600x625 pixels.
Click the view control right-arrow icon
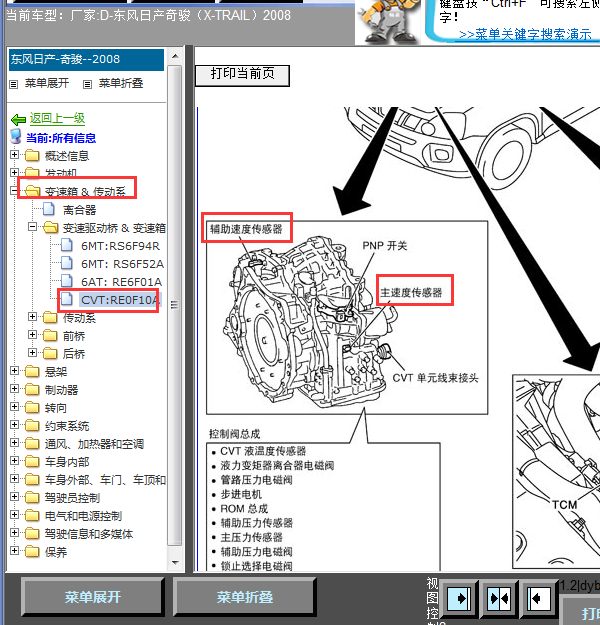point(460,598)
